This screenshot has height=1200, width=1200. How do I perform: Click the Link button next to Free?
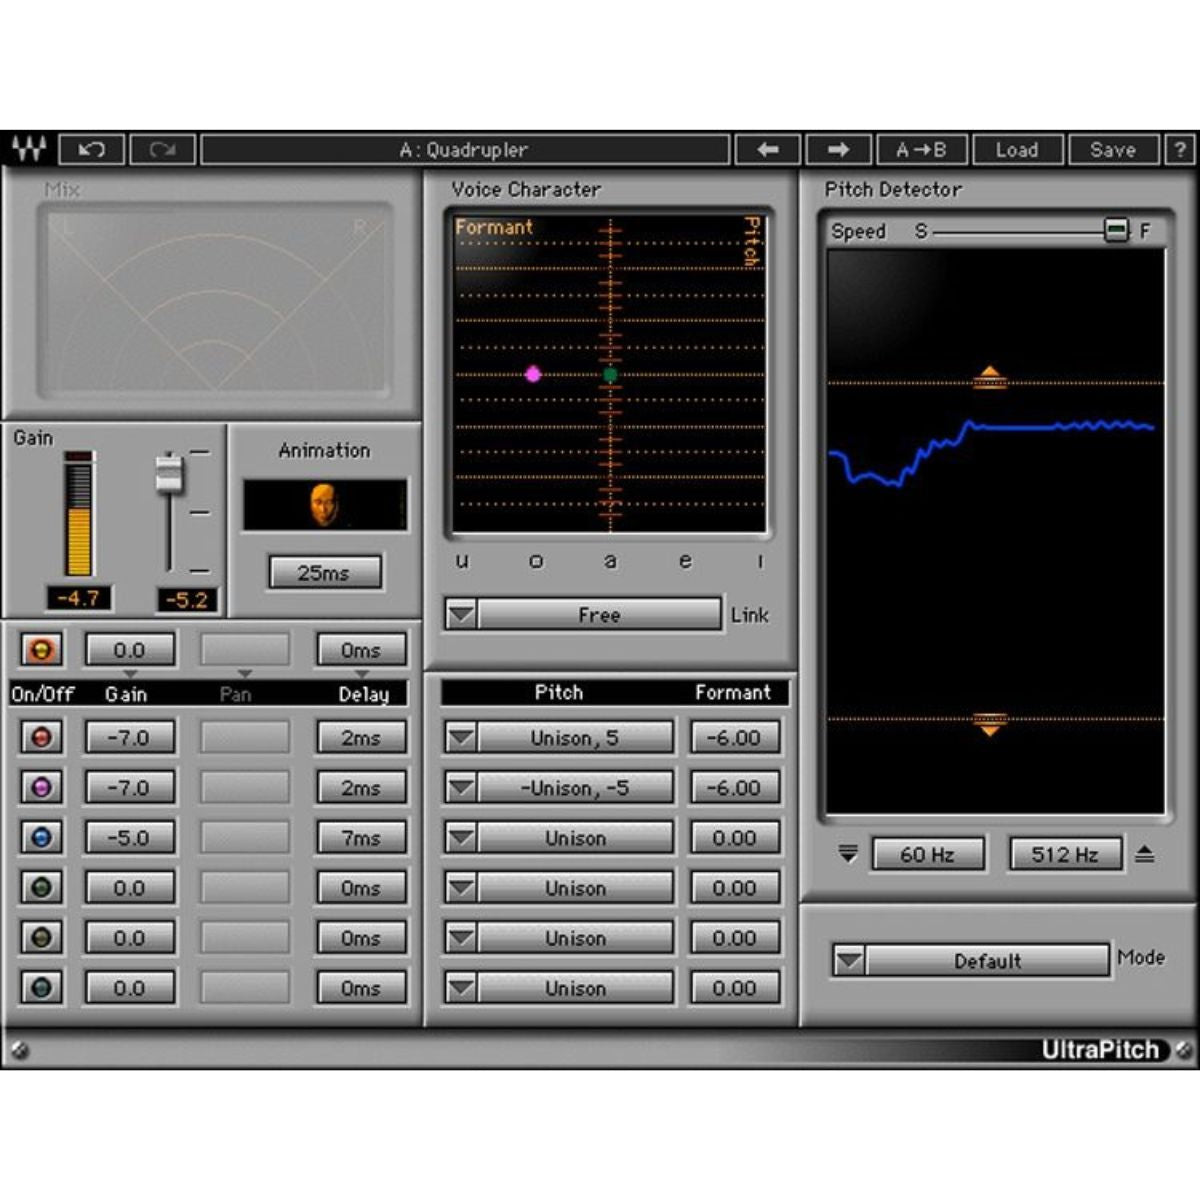coord(750,614)
